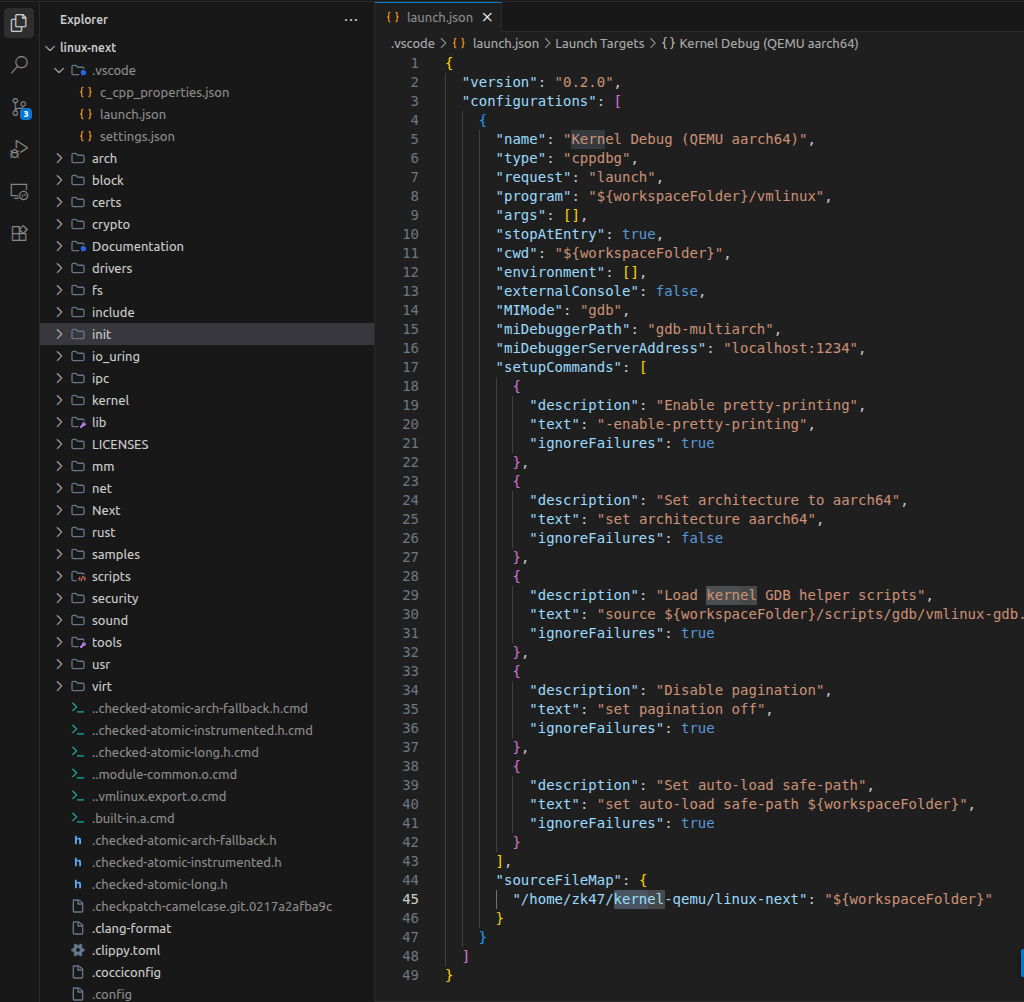1024x1002 pixels.
Task: Open c_cpp_properties.json in Explorer
Action: [x=164, y=92]
